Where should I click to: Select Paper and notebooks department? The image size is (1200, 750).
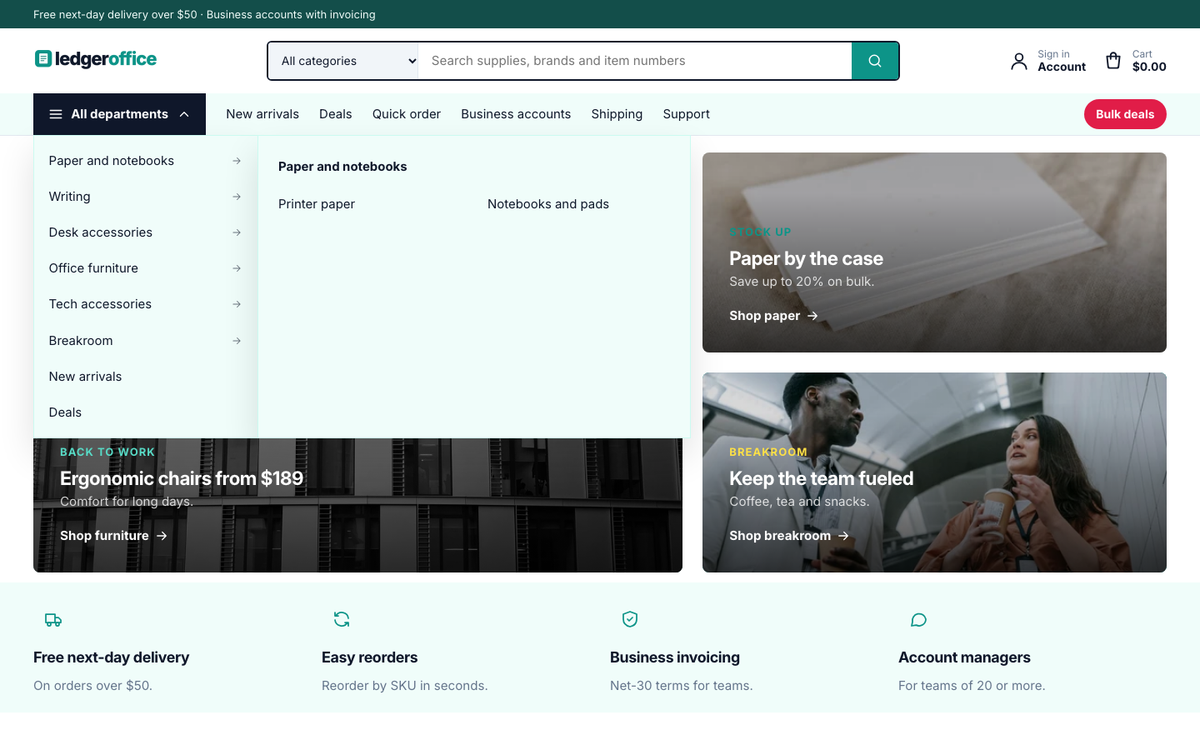(x=145, y=161)
